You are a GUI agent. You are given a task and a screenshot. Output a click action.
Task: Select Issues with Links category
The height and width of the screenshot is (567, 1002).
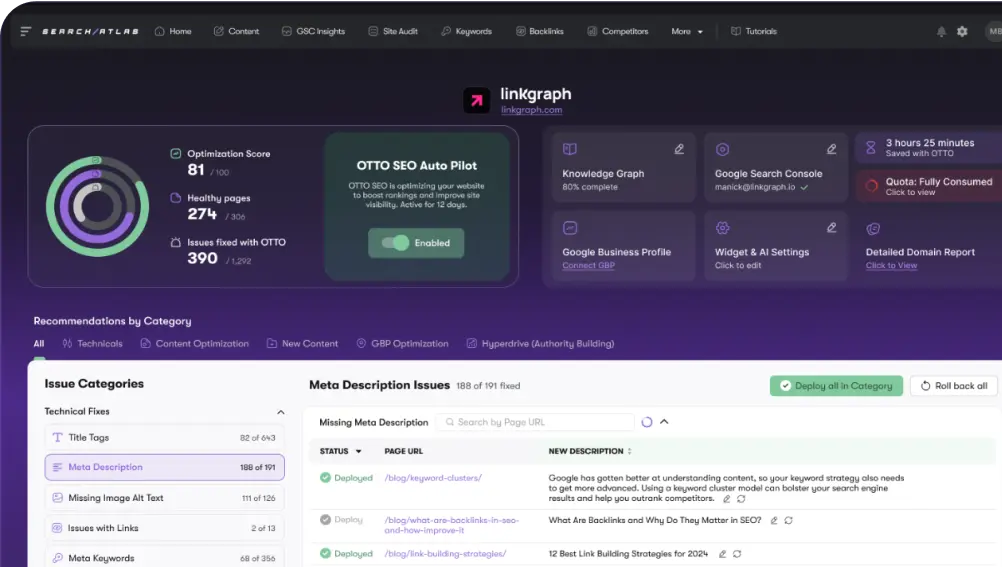(x=165, y=528)
